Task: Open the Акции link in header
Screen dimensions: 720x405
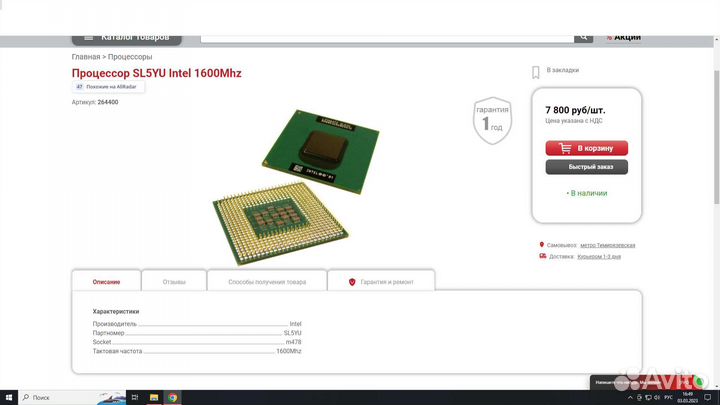Action: 624,38
